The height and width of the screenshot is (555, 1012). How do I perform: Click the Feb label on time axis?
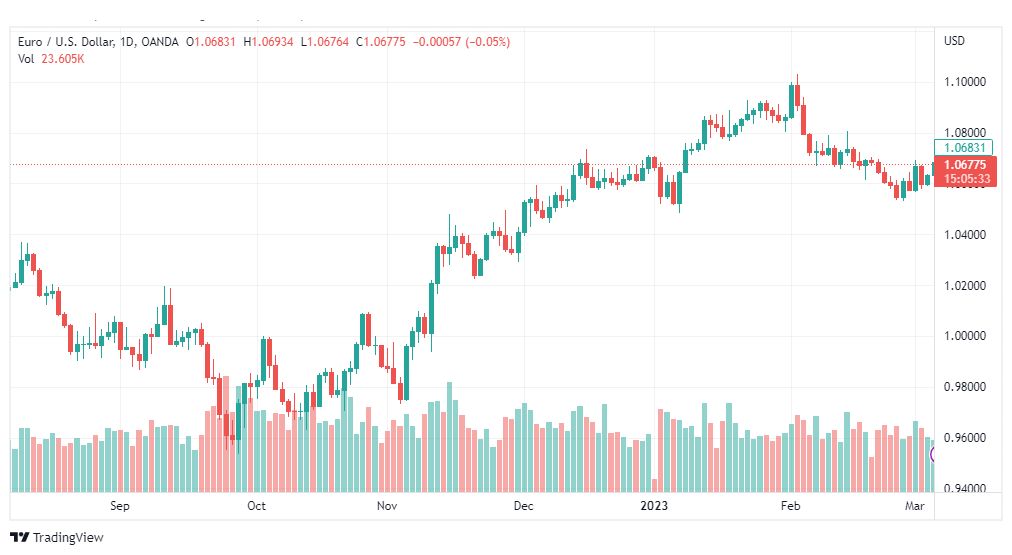[790, 505]
